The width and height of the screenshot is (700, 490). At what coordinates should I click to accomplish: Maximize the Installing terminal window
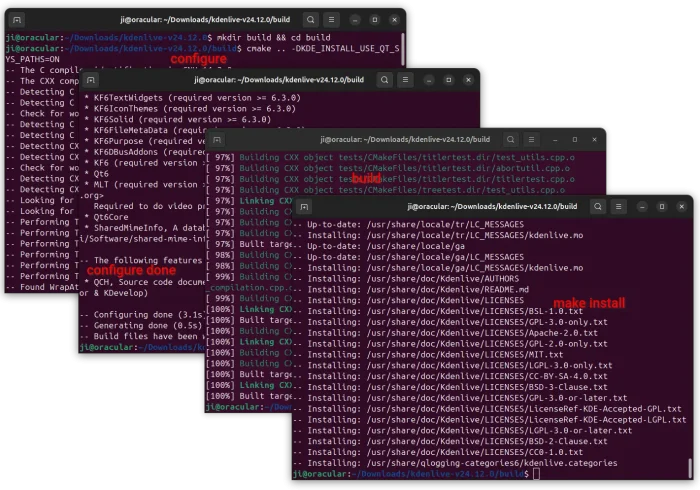point(662,207)
